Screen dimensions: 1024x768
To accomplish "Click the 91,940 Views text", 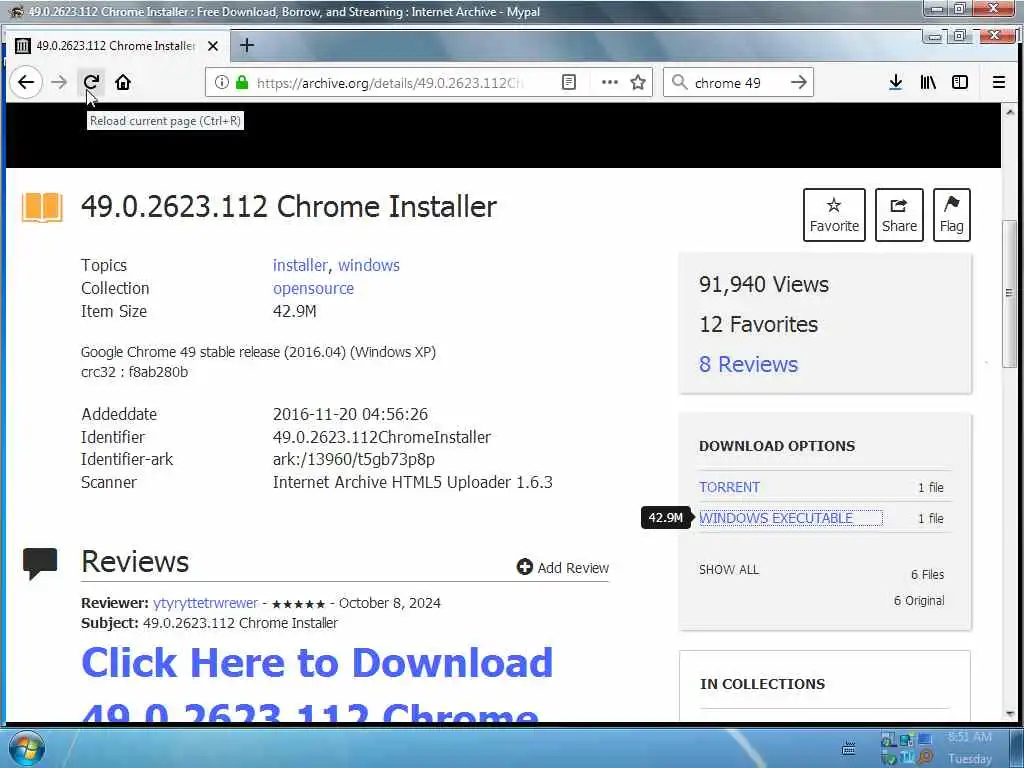I will 763,284.
